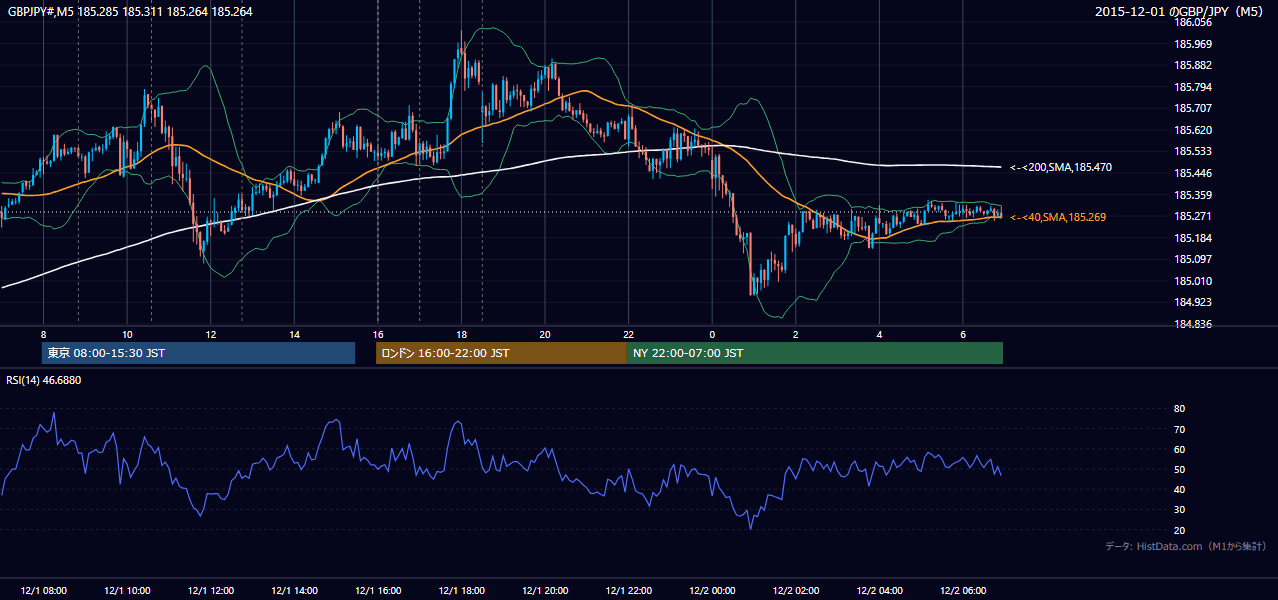The height and width of the screenshot is (600, 1278).
Task: Click price axis value 185.446
Action: click(1194, 173)
